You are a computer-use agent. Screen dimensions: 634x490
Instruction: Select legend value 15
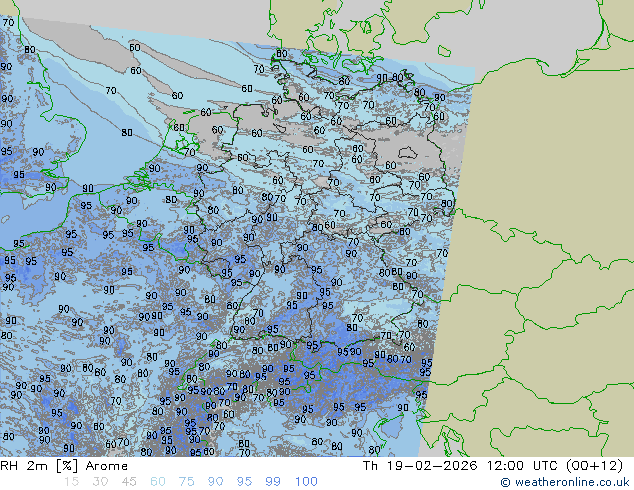point(71,482)
